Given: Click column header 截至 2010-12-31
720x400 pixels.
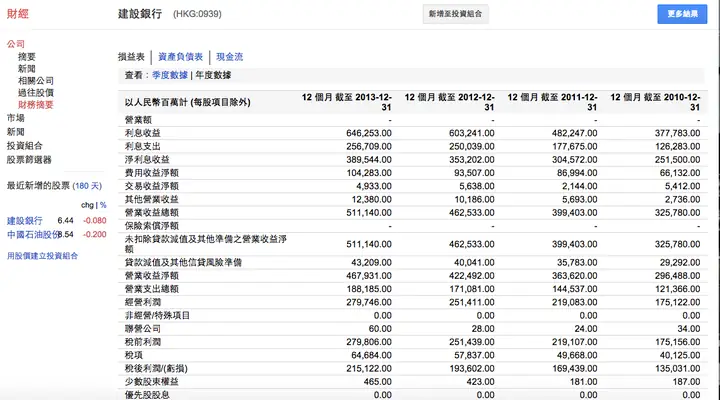Looking at the screenshot, I should pyautogui.click(x=655, y=102).
